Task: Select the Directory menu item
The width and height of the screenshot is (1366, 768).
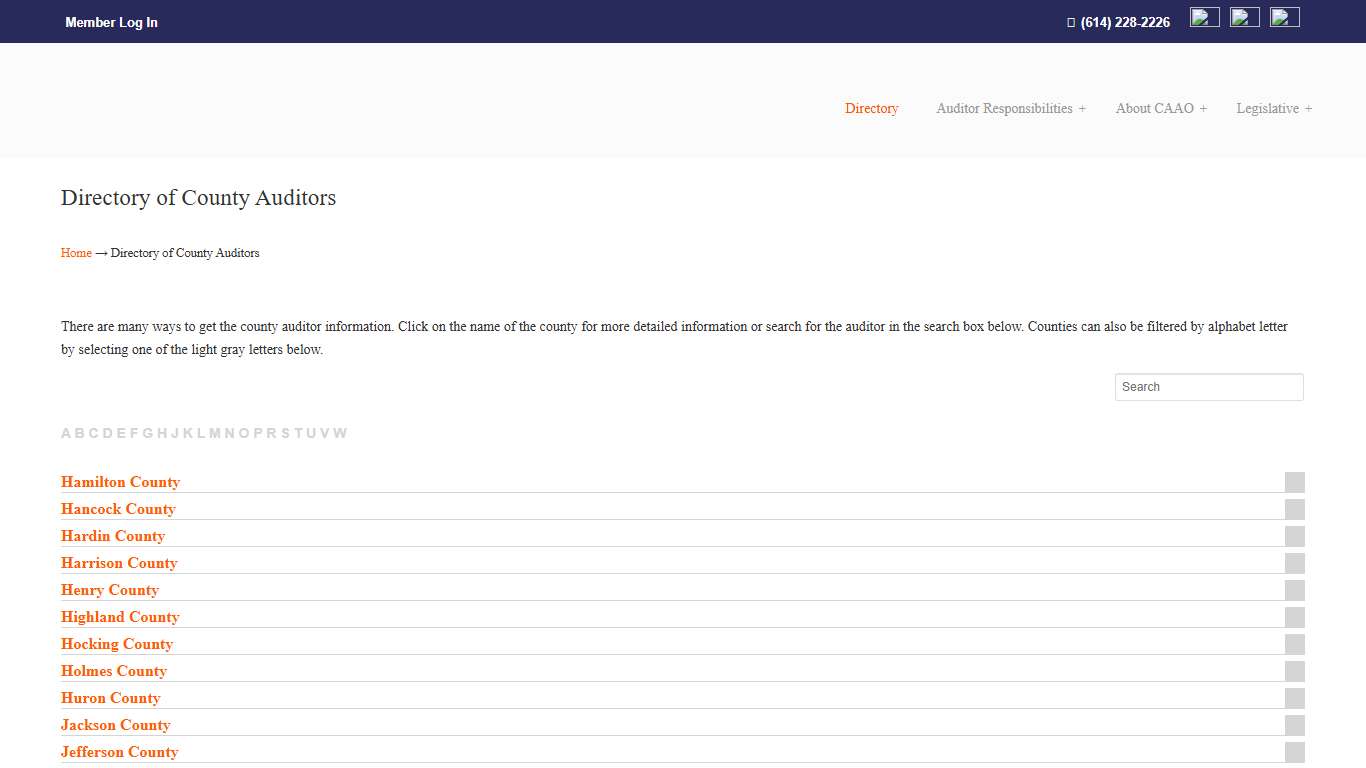Action: (871, 108)
